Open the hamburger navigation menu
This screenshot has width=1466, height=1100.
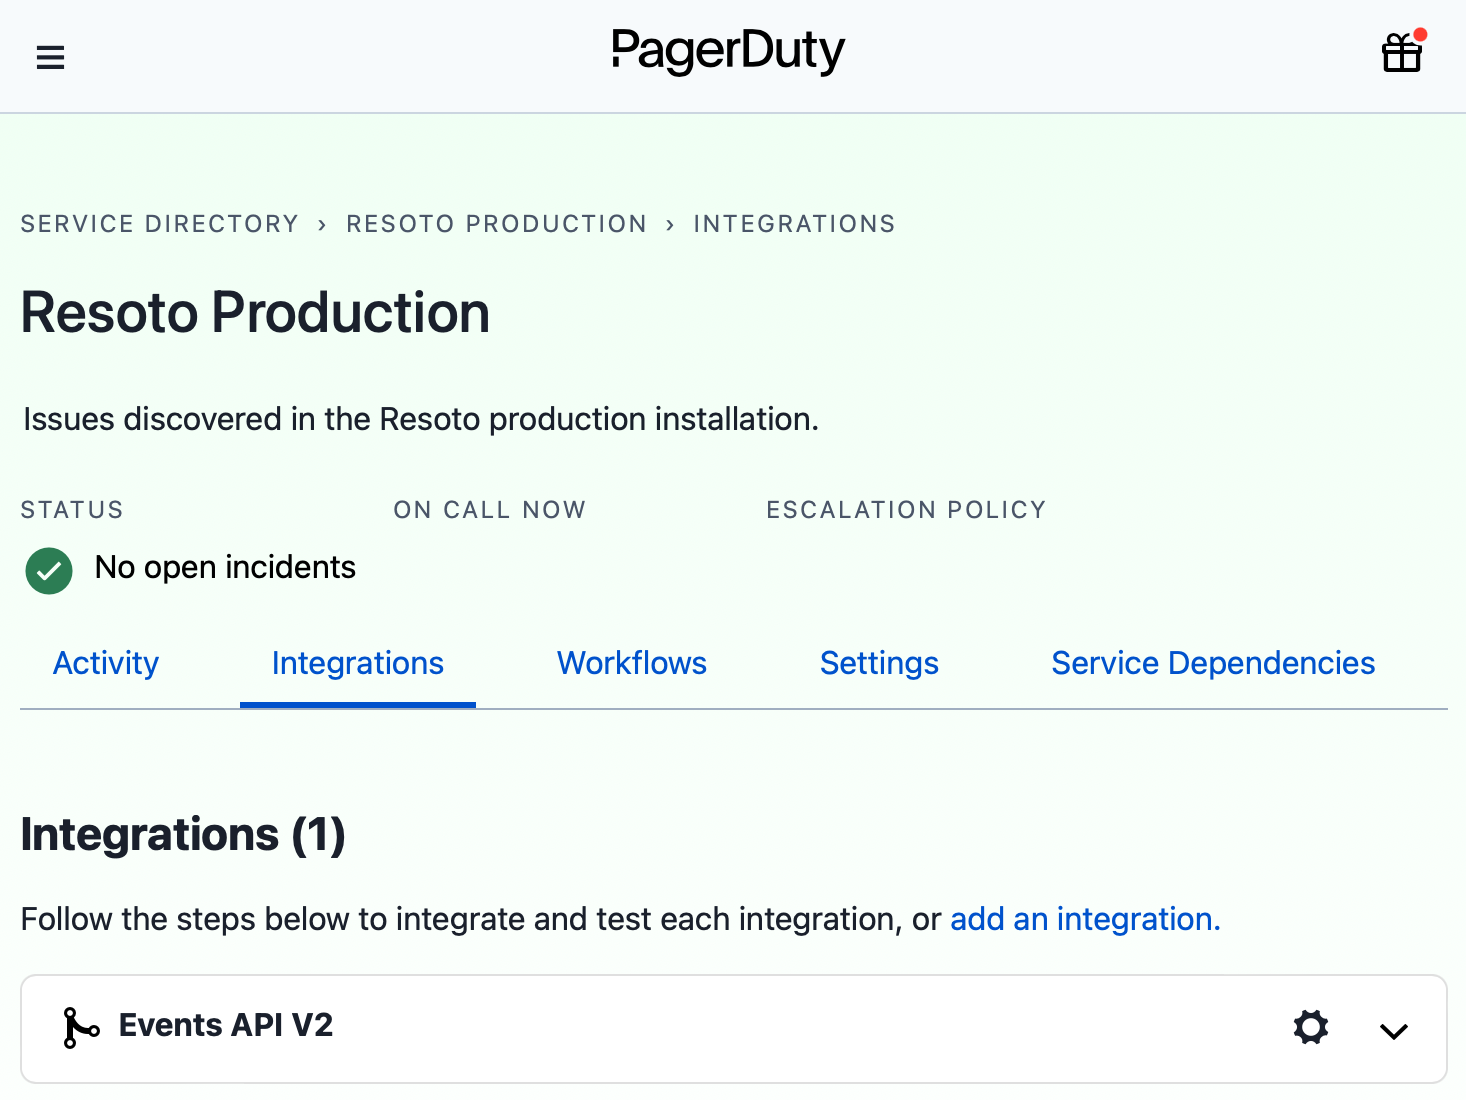[50, 57]
